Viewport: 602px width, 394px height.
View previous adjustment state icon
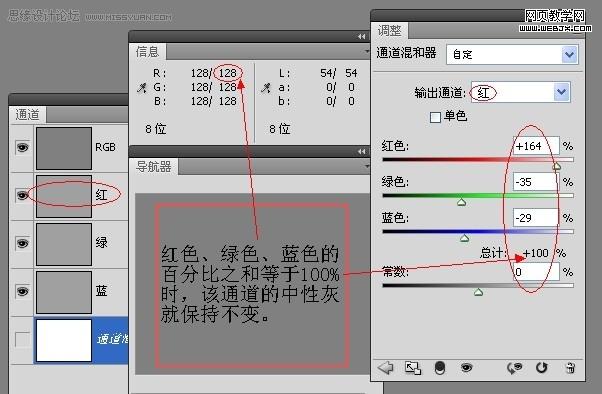pyautogui.click(x=515, y=368)
